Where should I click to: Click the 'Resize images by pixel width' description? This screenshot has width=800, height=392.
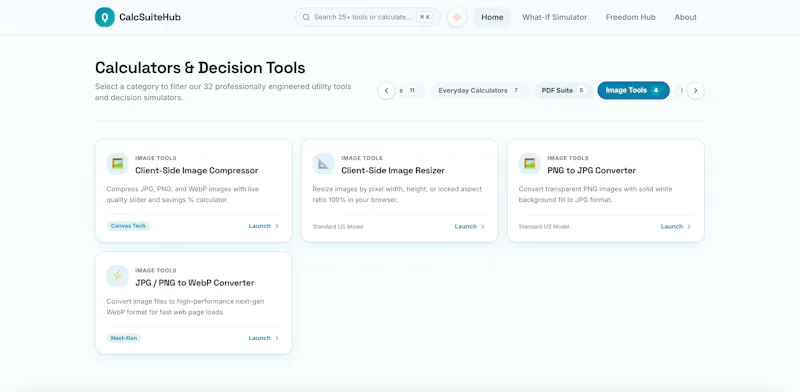(397, 194)
